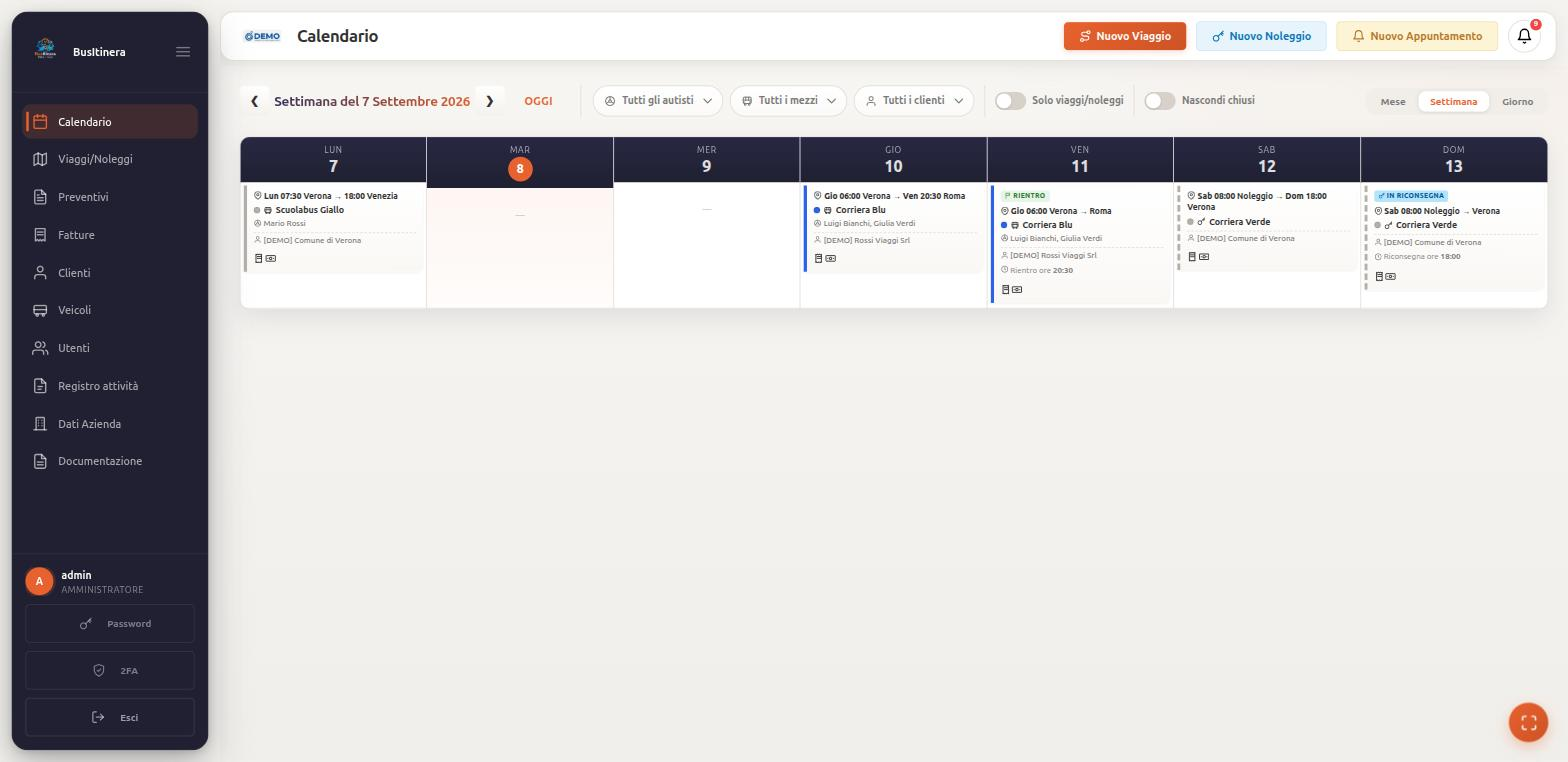1568x762 pixels.
Task: Open Tutti i clienti dropdown
Action: click(914, 101)
